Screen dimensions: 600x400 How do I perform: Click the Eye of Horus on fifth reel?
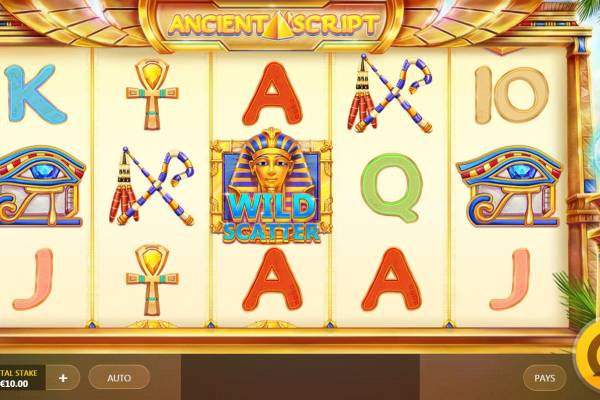[x=509, y=186]
